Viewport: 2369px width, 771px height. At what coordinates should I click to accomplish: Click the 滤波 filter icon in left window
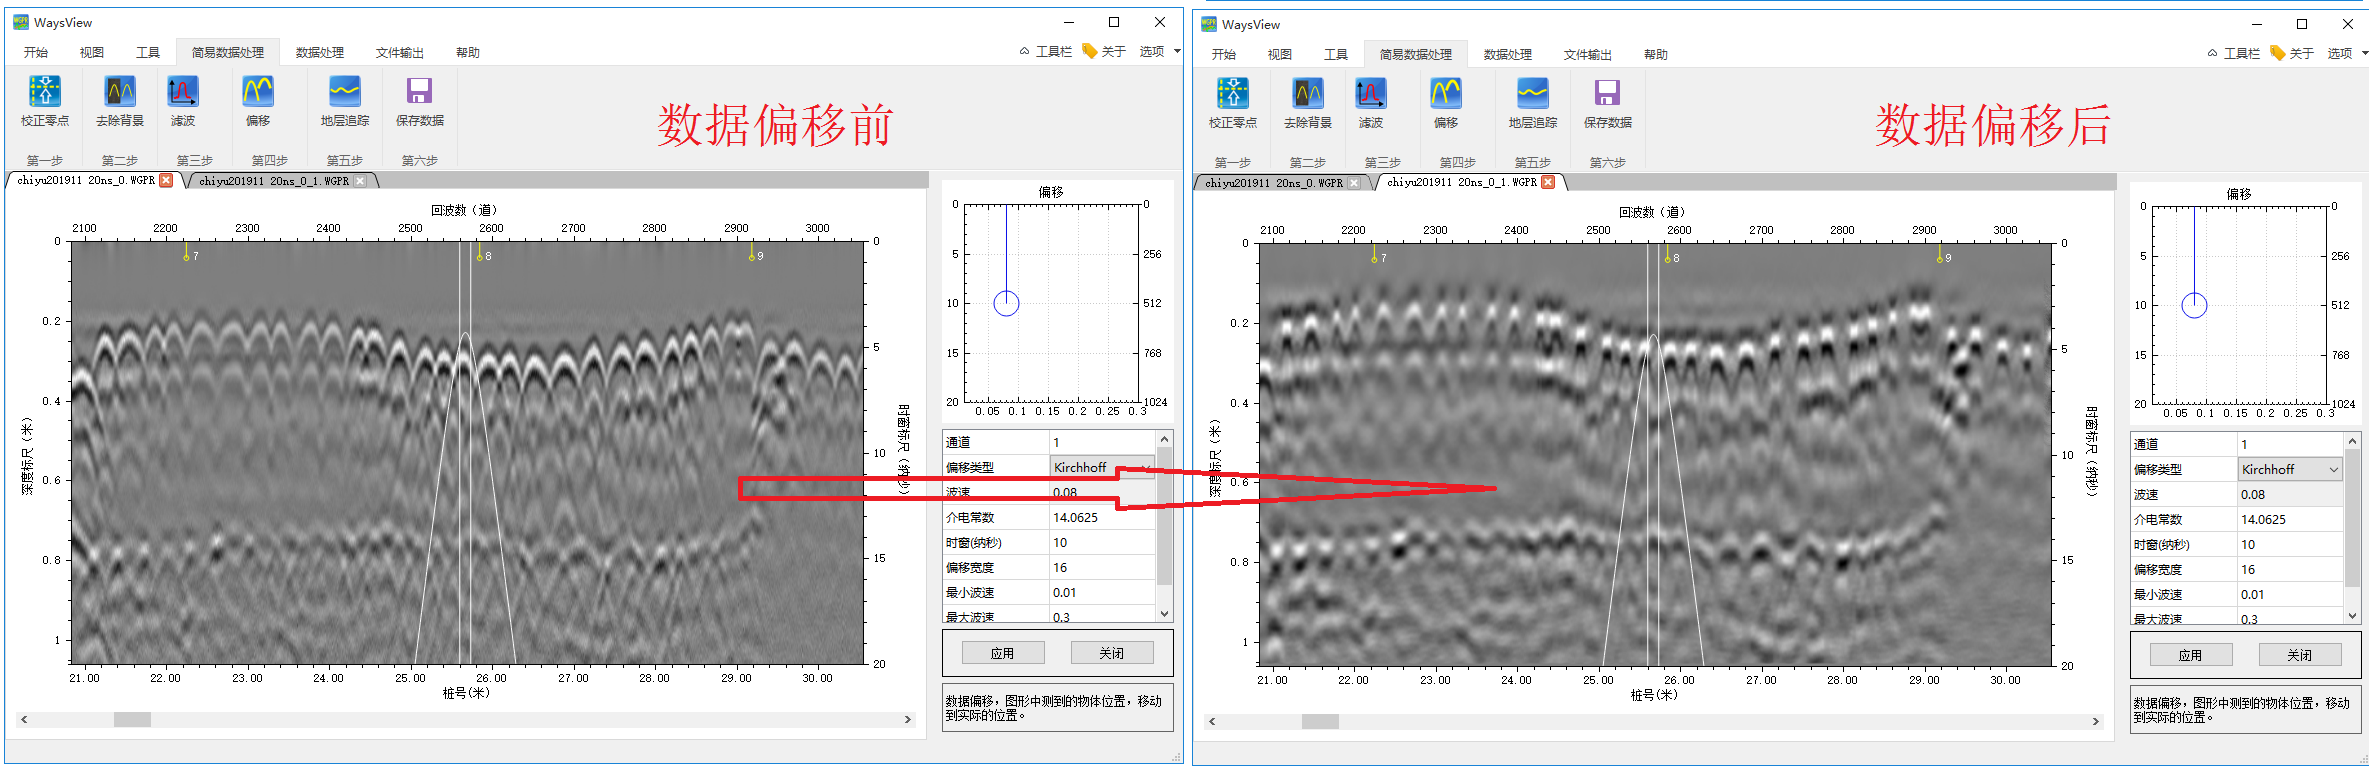182,92
